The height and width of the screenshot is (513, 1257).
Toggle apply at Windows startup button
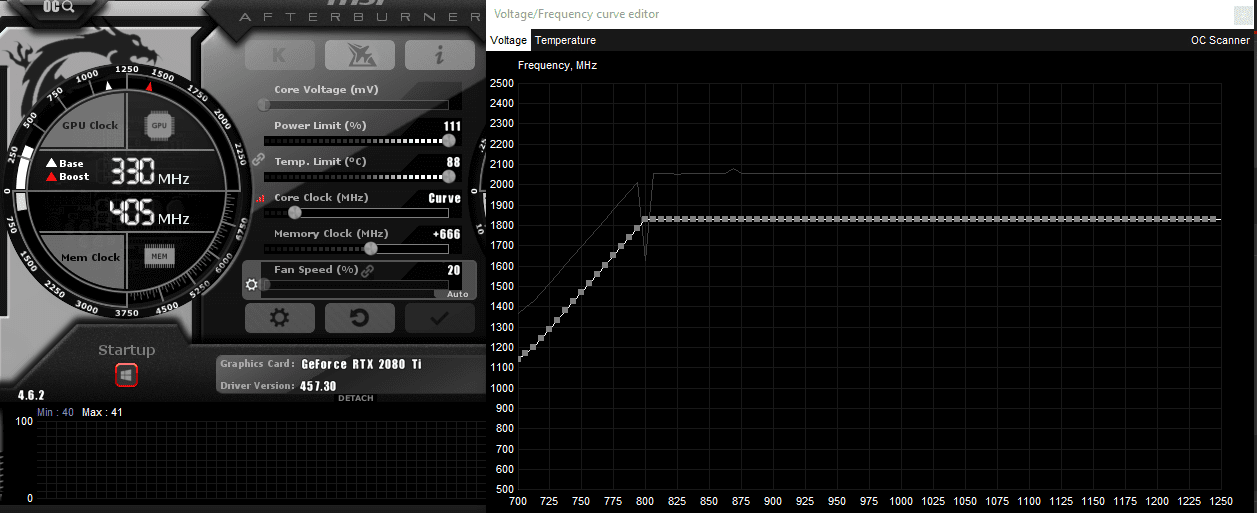point(126,375)
